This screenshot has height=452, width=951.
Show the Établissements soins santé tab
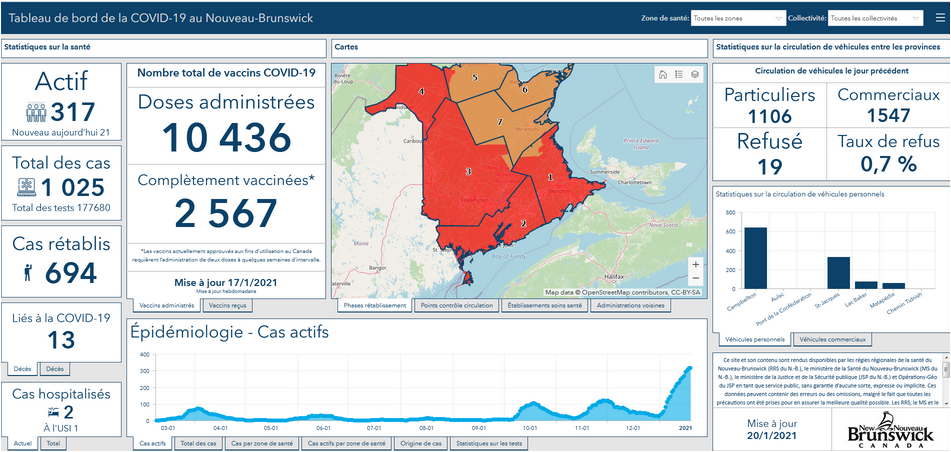tap(545, 306)
